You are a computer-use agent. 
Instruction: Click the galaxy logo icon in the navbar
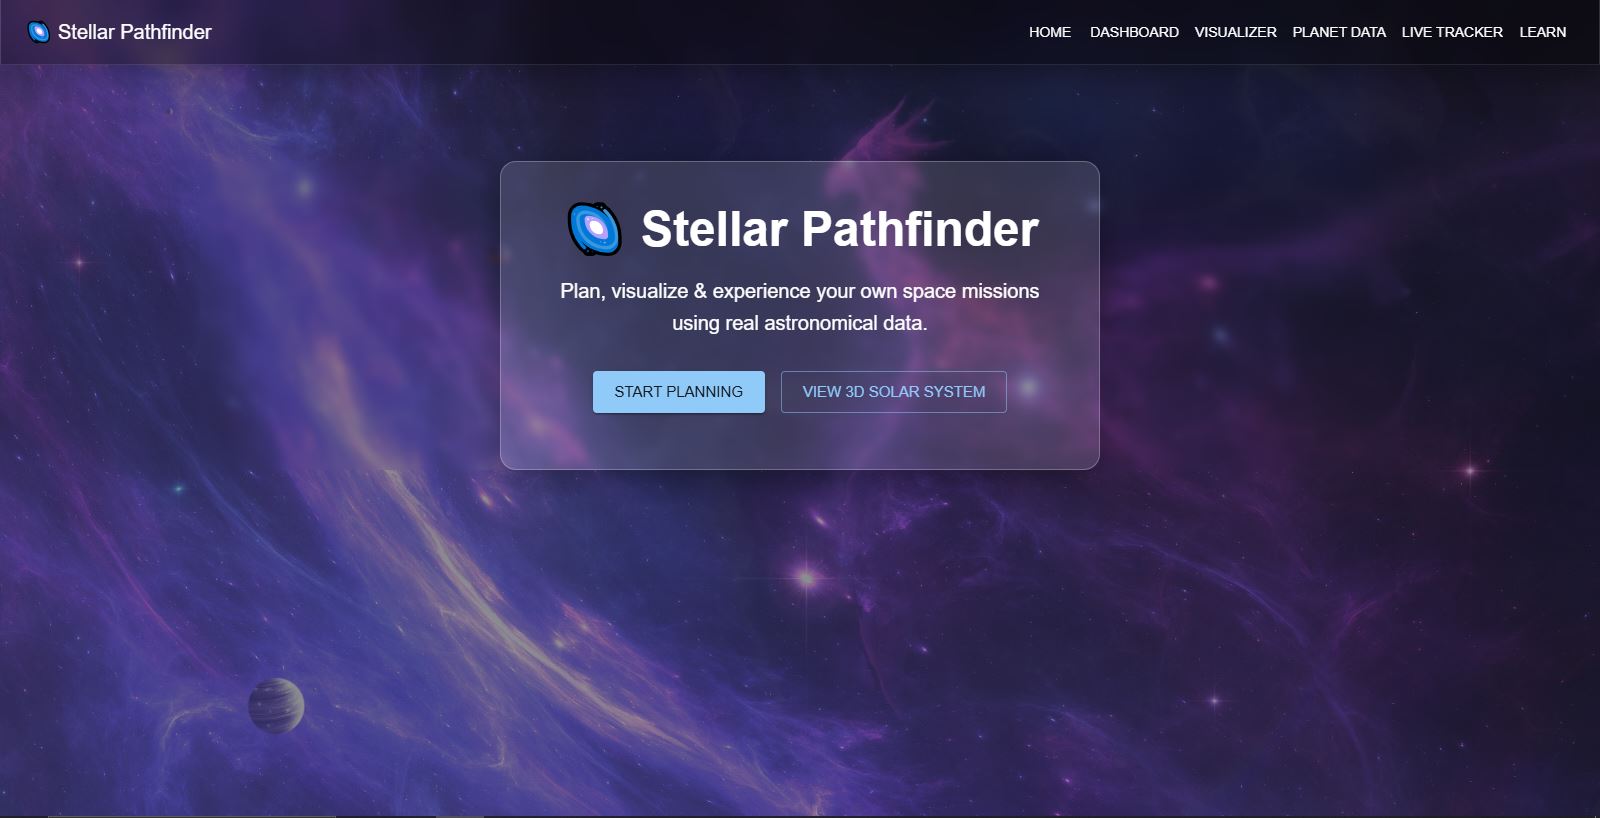click(x=38, y=32)
